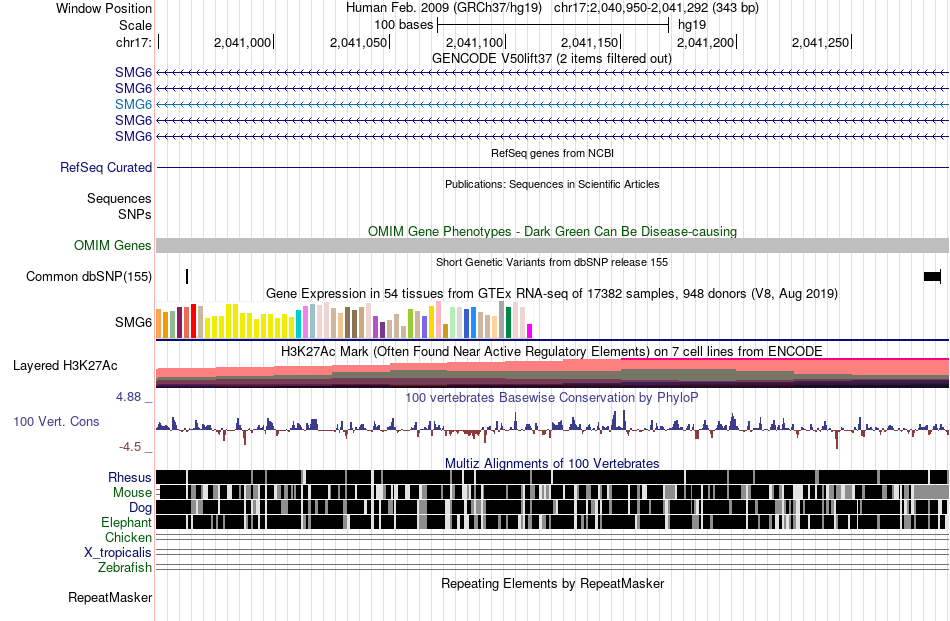The image size is (950, 621).
Task: Click the thin dbSNP variant tick mark
Action: click(187, 276)
